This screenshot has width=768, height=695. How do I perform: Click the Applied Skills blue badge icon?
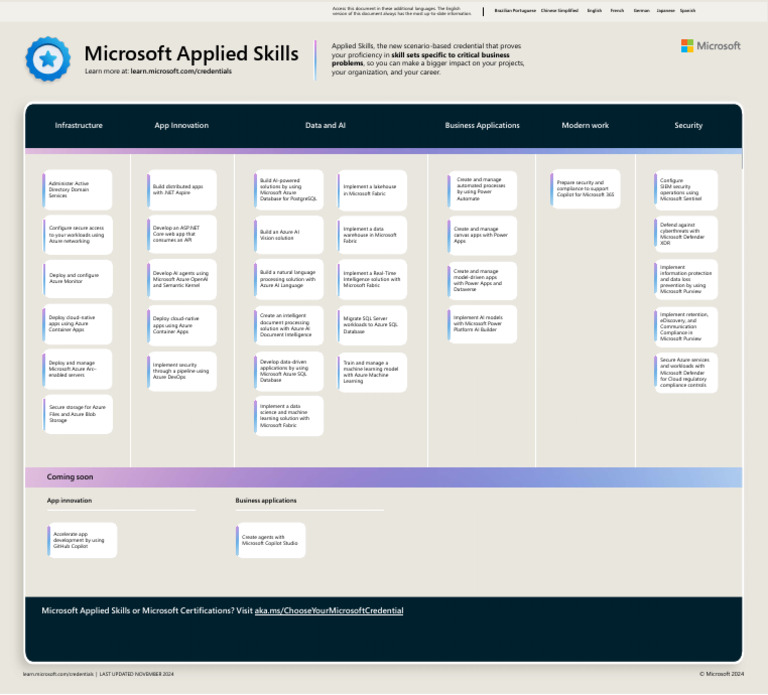point(47,59)
